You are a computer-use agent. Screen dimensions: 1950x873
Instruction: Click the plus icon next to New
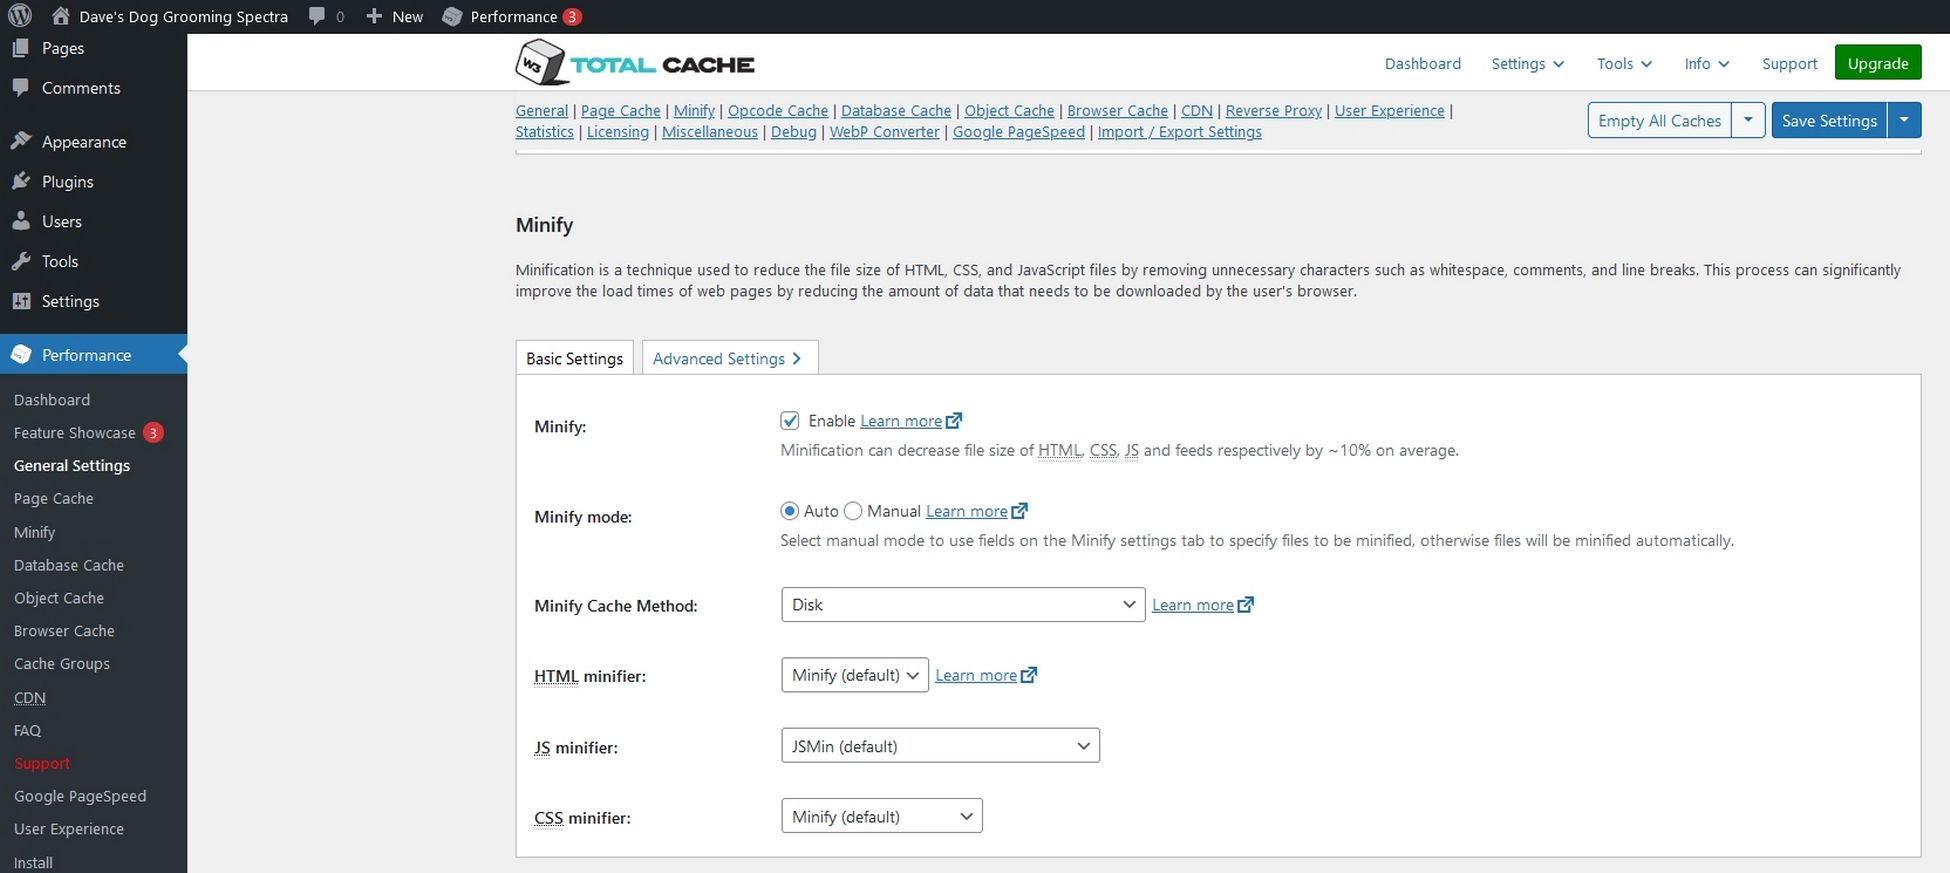(374, 16)
